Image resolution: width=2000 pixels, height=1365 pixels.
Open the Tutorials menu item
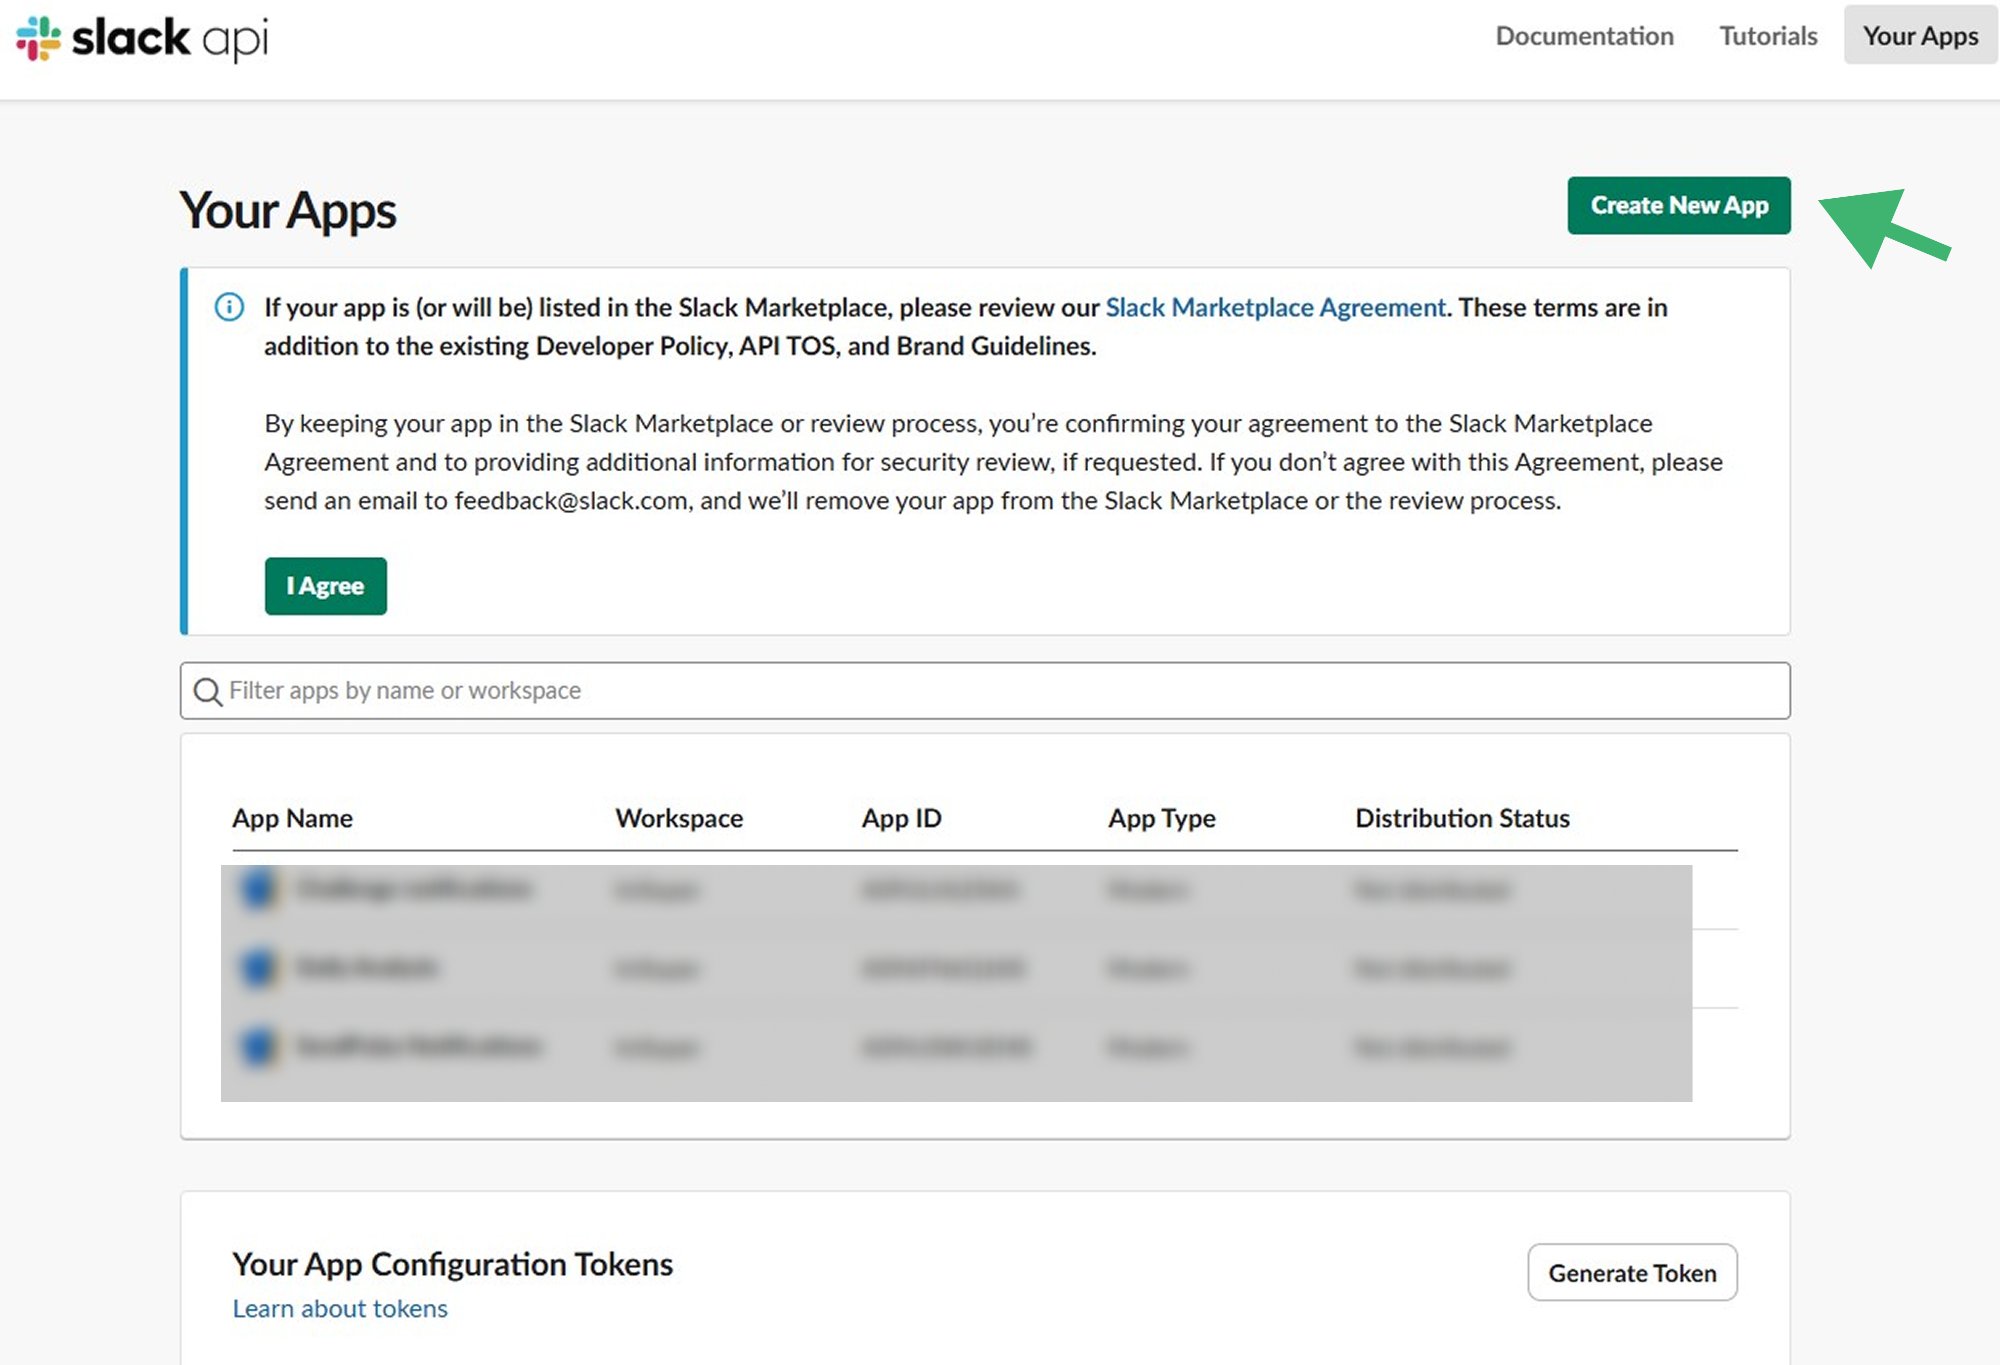[x=1767, y=36]
